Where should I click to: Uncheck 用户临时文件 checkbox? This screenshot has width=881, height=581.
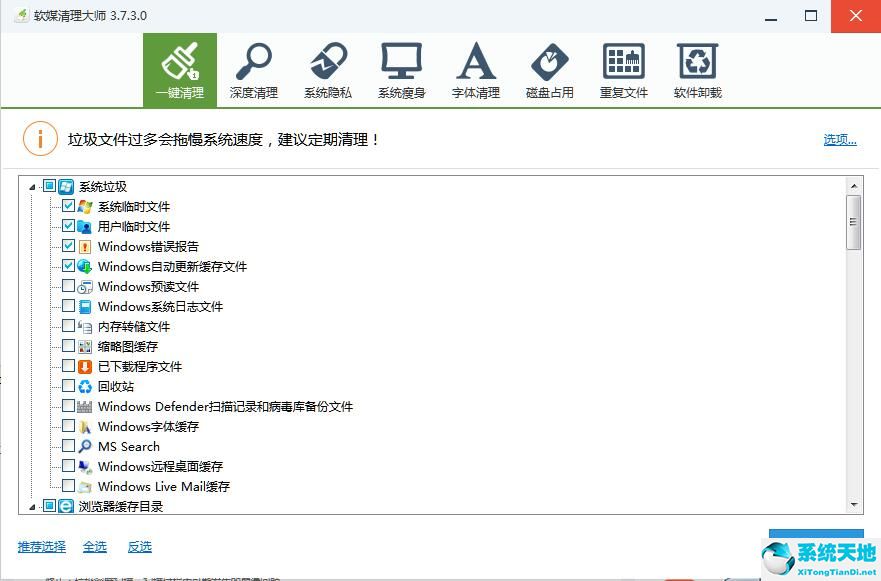(68, 226)
